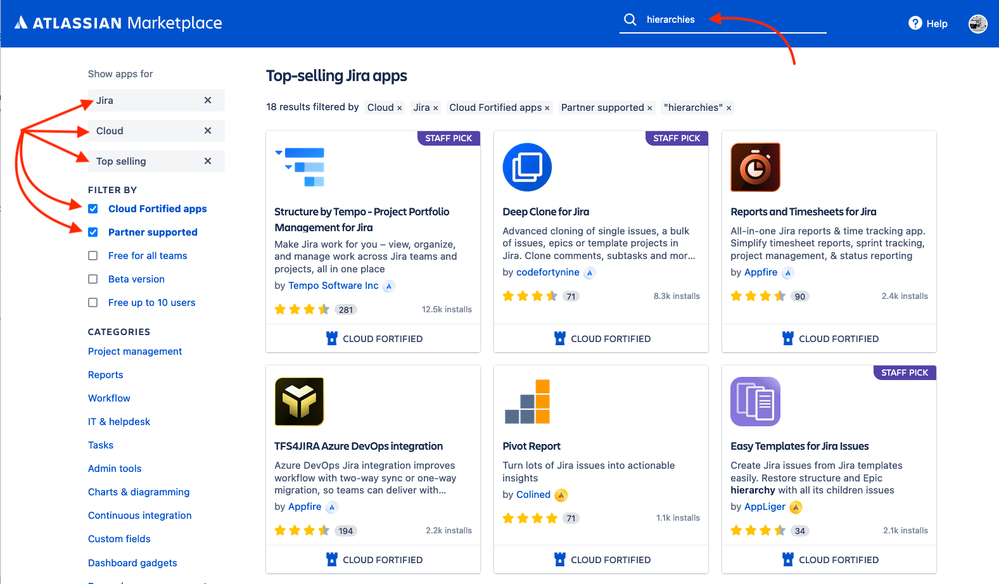This screenshot has width=999, height=584.
Task: Open the Atlassian Marketplace logo home link
Action: point(119,23)
